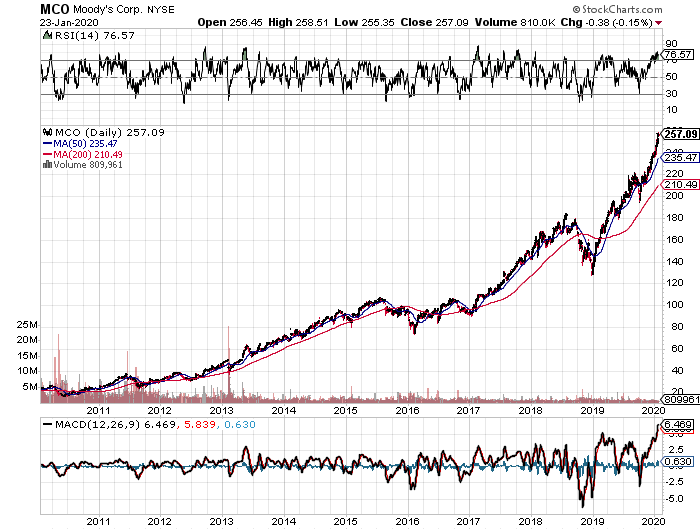The height and width of the screenshot is (530, 700).
Task: Click the Open 256.45 value
Action: click(229, 22)
